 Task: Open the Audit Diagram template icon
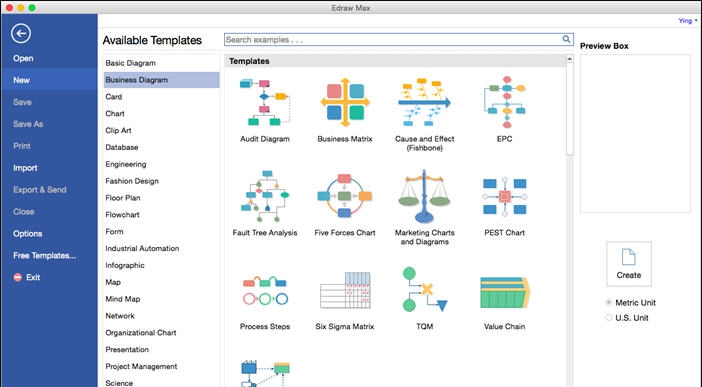click(265, 102)
